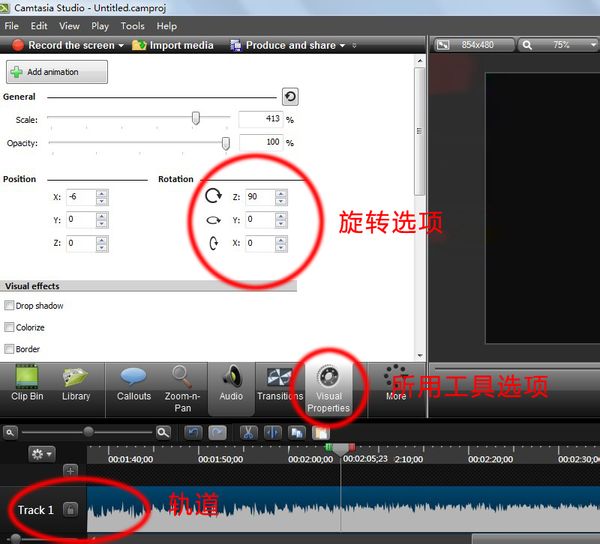Open the 75% preview zoom dropdown
This screenshot has height=544, width=600.
(593, 45)
